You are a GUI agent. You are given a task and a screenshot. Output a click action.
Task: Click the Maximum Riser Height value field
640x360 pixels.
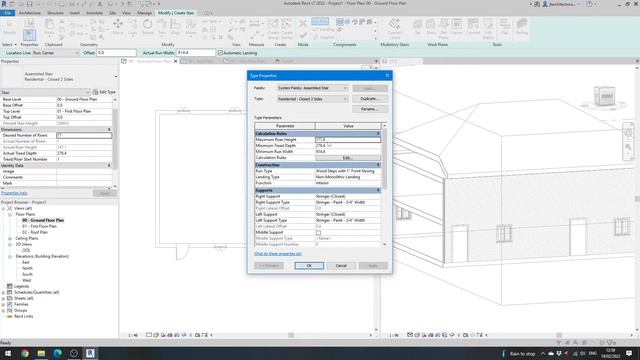348,140
